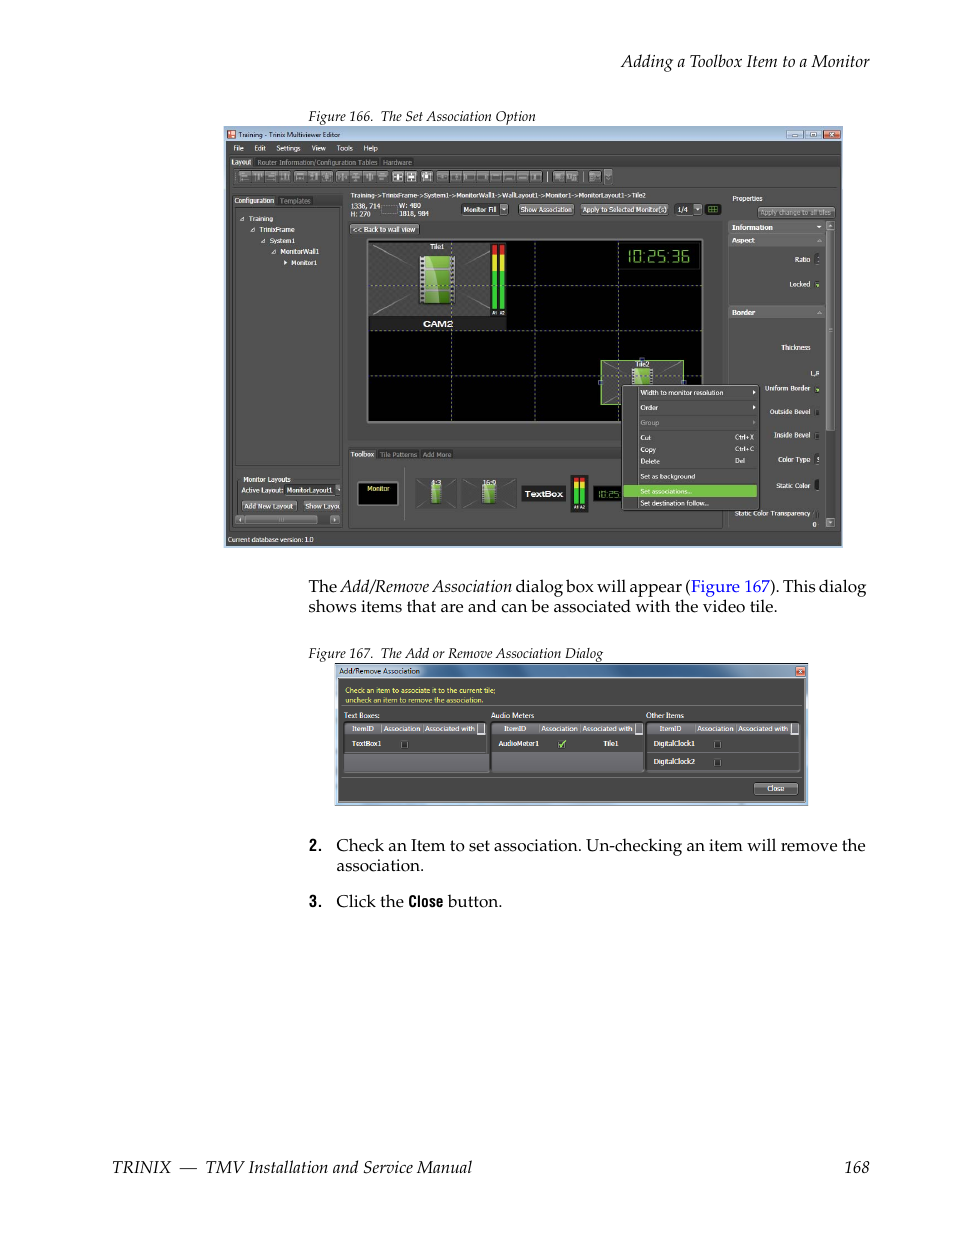
Task: Collapse the System1 tree node
Action: [x=263, y=241]
